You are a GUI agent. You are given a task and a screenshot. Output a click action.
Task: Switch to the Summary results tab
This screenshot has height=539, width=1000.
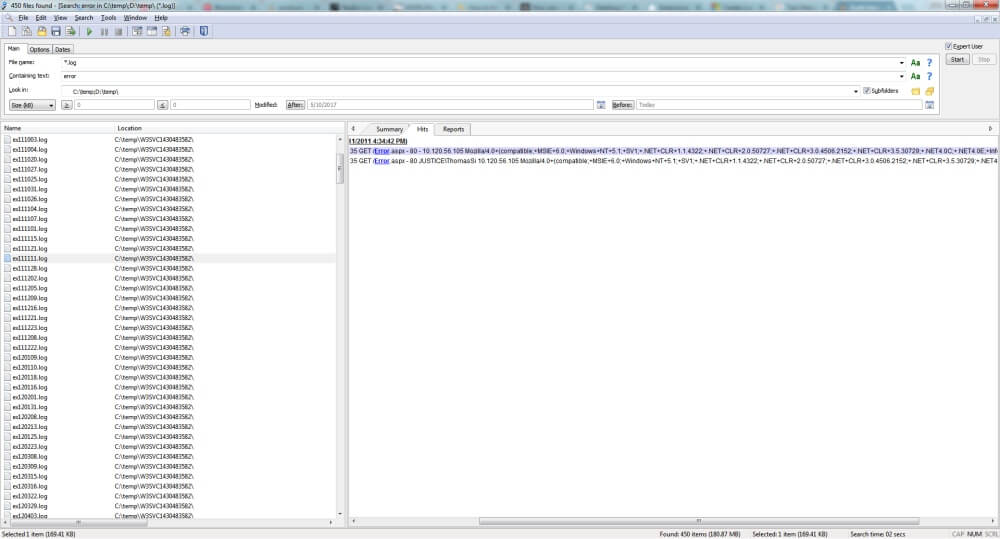point(389,129)
